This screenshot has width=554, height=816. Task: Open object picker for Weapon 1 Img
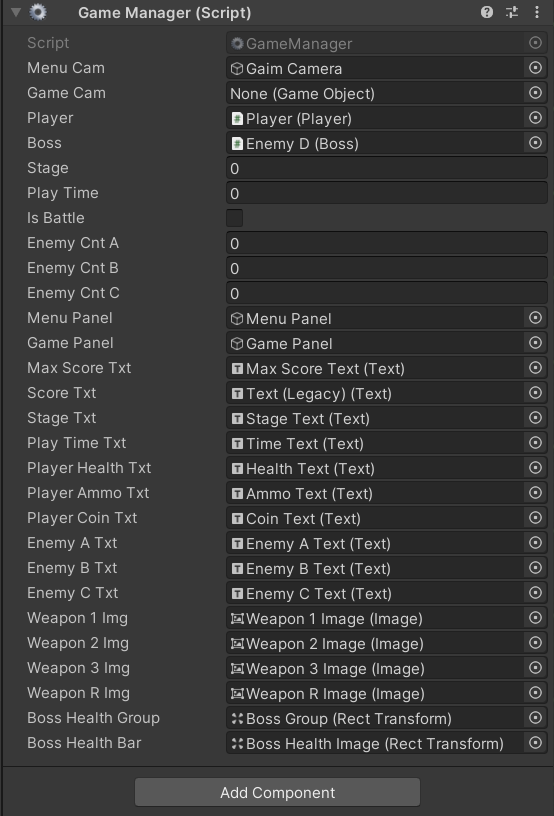pyautogui.click(x=535, y=618)
